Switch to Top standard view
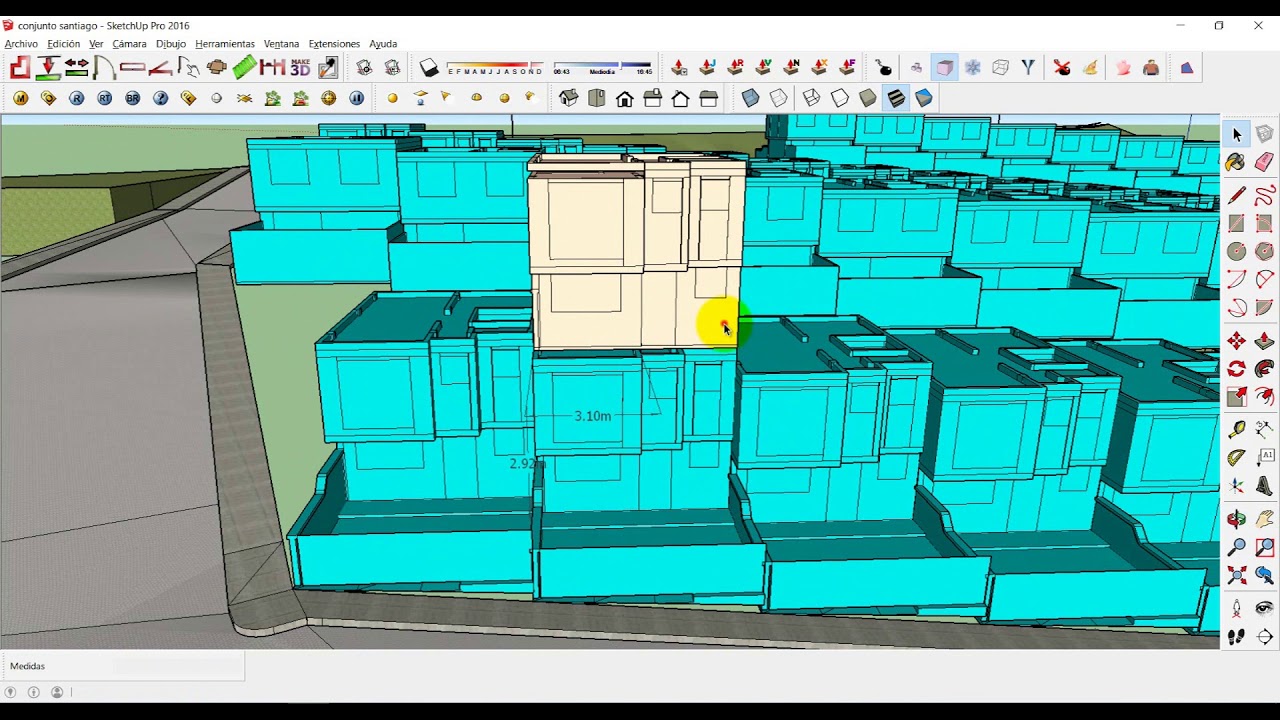Image resolution: width=1280 pixels, height=720 pixels. (597, 98)
